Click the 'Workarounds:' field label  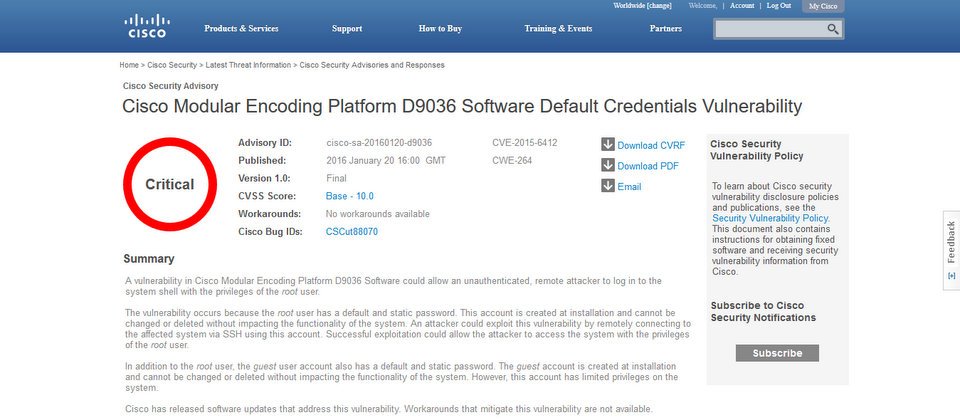coord(269,214)
